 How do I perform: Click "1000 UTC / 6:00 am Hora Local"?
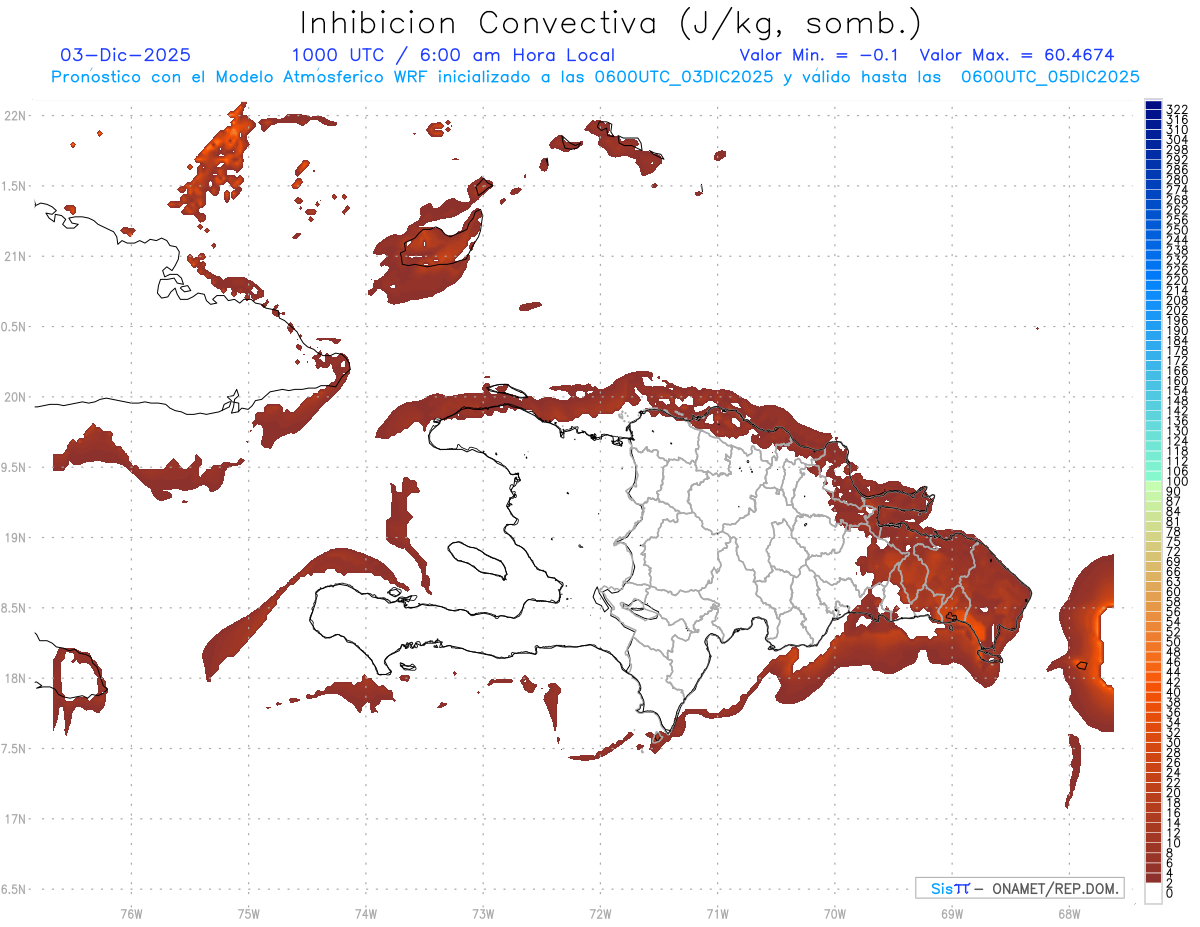[x=453, y=56]
